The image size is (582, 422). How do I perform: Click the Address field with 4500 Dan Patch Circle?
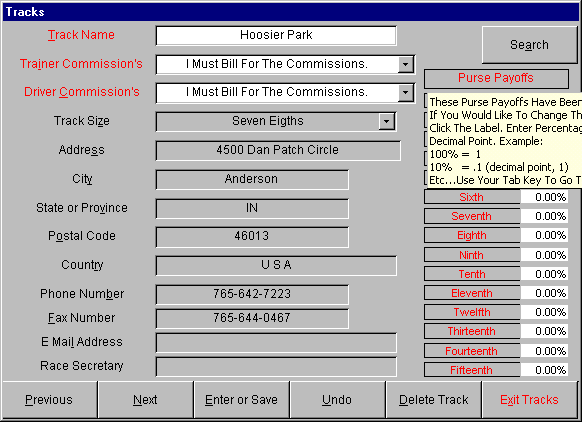tap(278, 150)
